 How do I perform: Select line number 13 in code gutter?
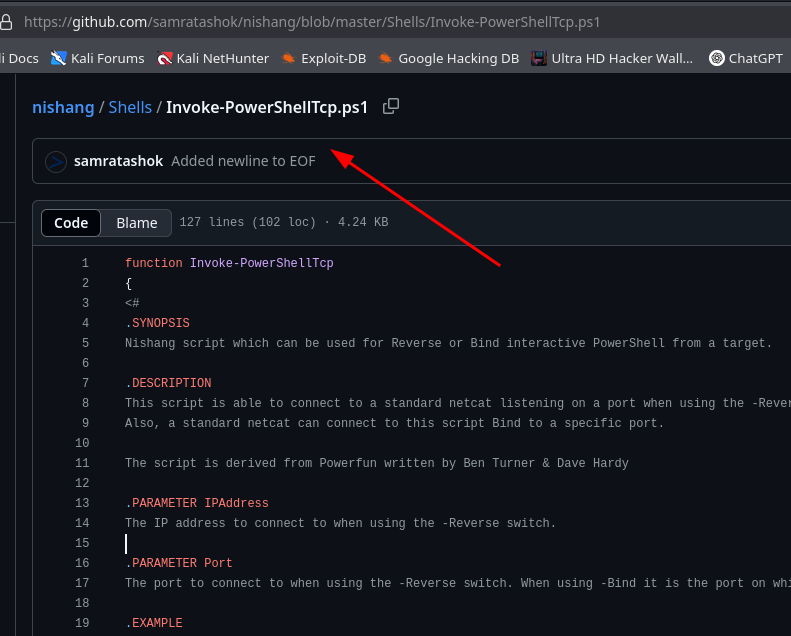point(82,503)
